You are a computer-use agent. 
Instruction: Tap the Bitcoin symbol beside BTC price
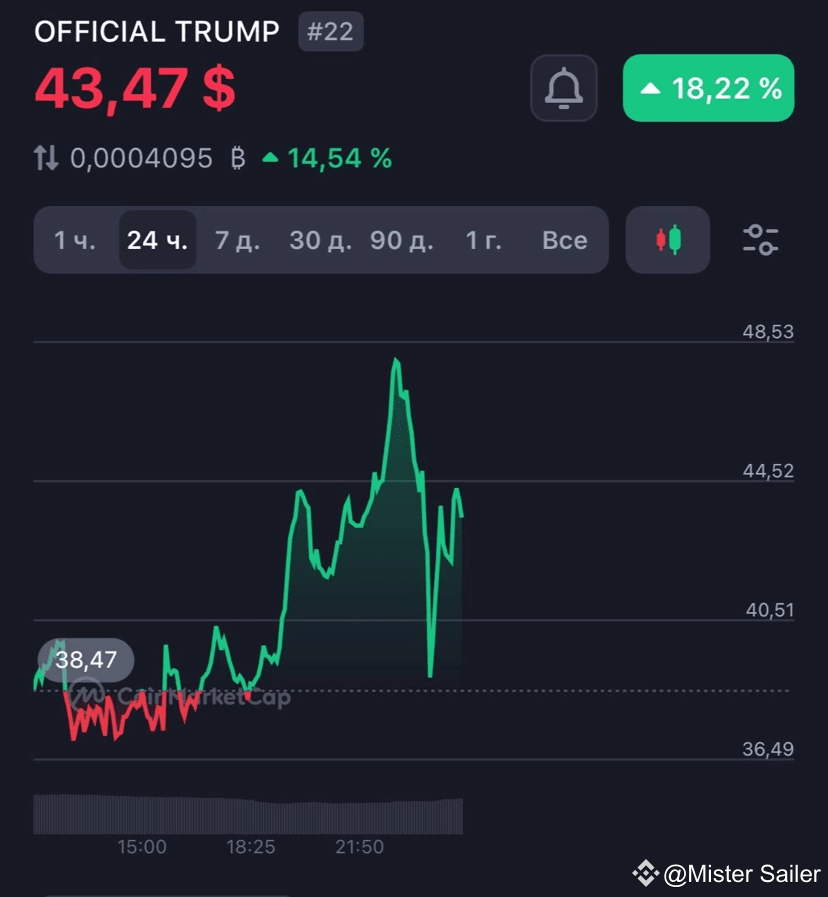click(x=238, y=158)
